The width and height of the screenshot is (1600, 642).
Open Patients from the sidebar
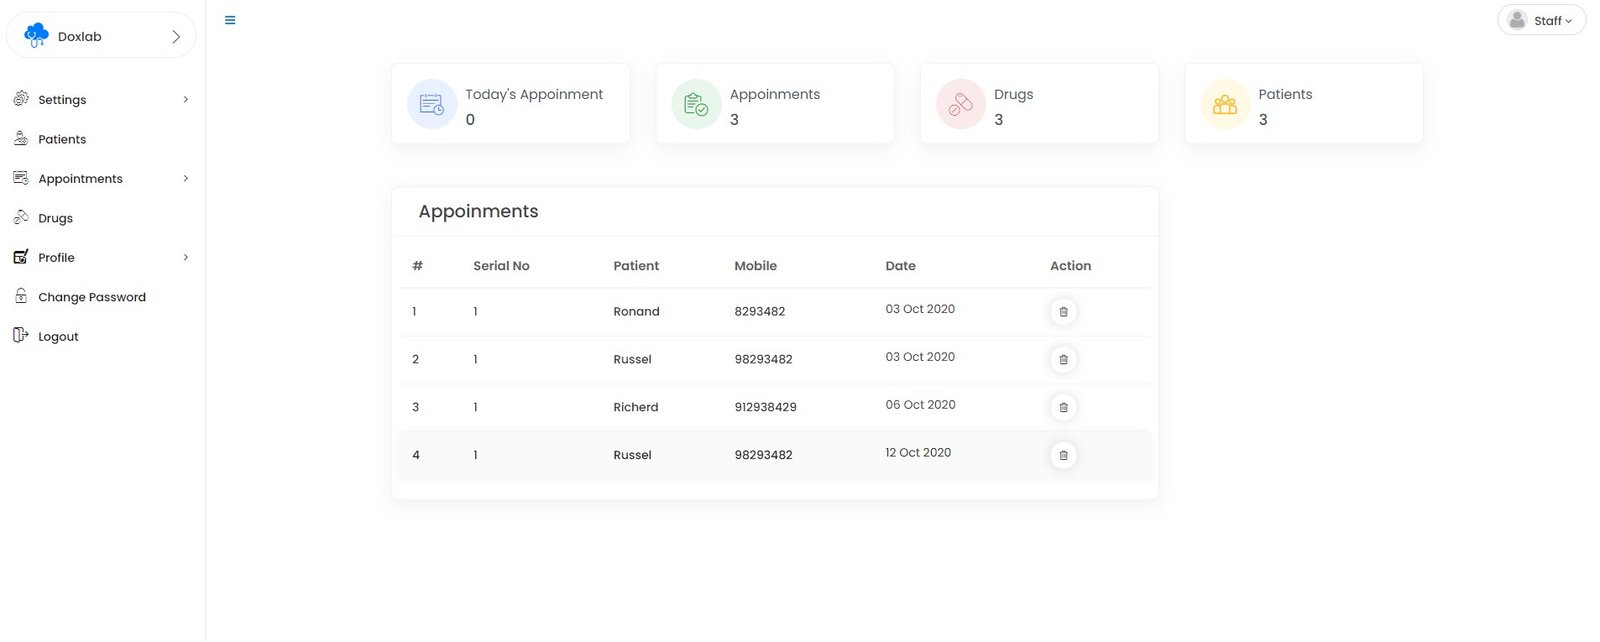tap(62, 139)
